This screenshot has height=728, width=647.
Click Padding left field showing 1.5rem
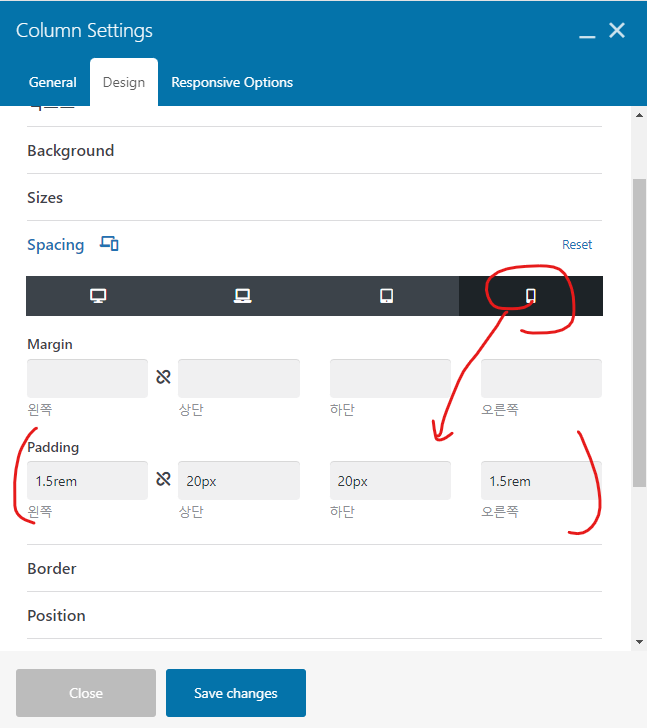pyautogui.click(x=87, y=481)
